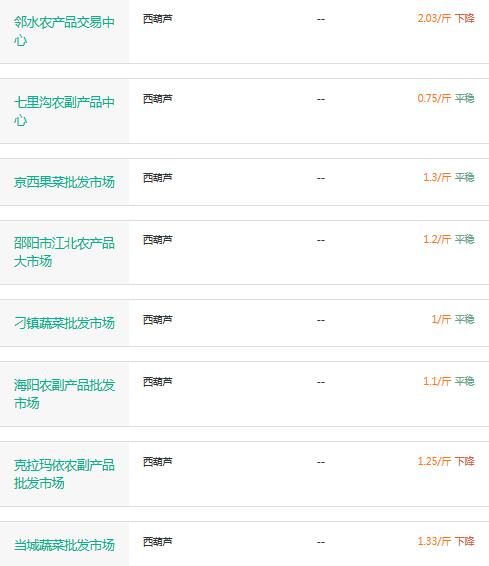Select 西葫芦 in the 刁镇 row

tap(158, 319)
